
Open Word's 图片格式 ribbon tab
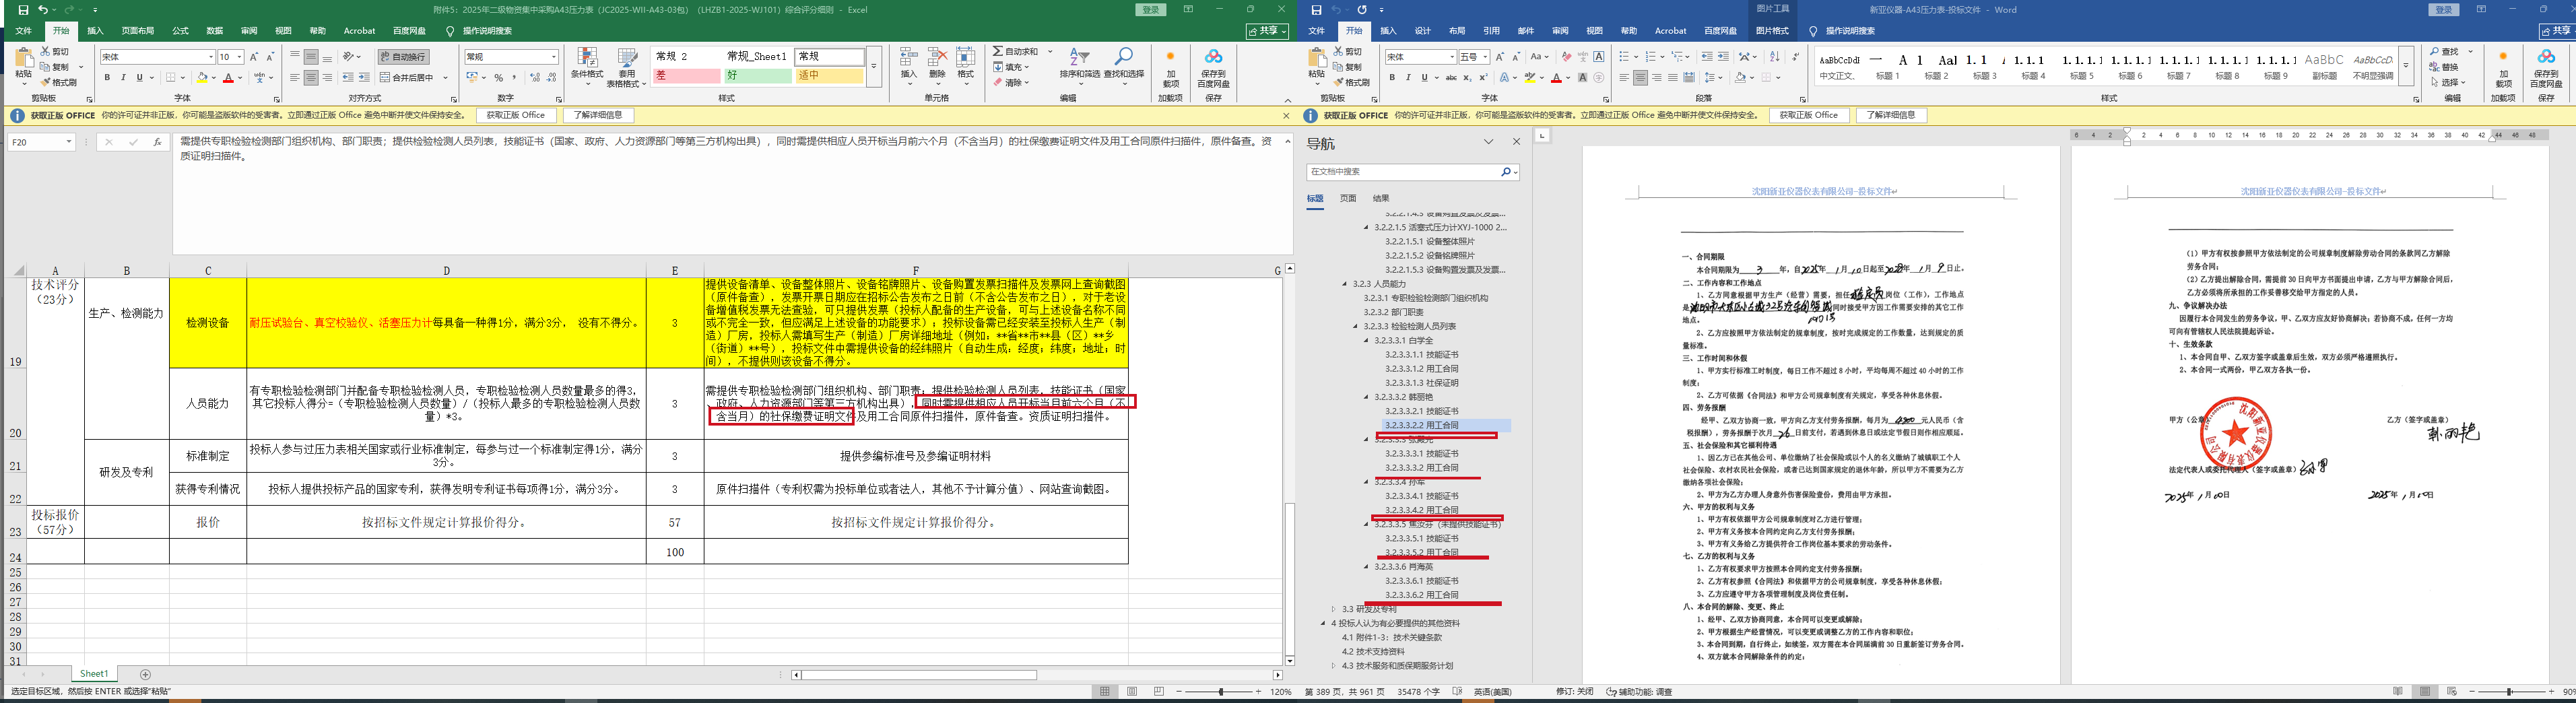pyautogui.click(x=1772, y=31)
